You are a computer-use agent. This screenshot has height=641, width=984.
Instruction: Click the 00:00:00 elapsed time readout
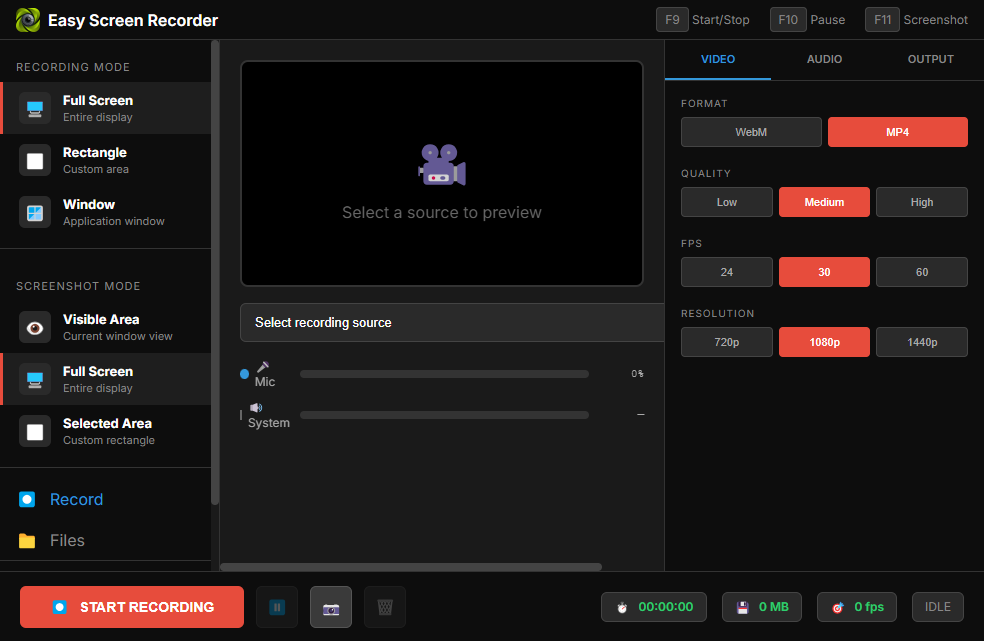pyautogui.click(x=666, y=607)
